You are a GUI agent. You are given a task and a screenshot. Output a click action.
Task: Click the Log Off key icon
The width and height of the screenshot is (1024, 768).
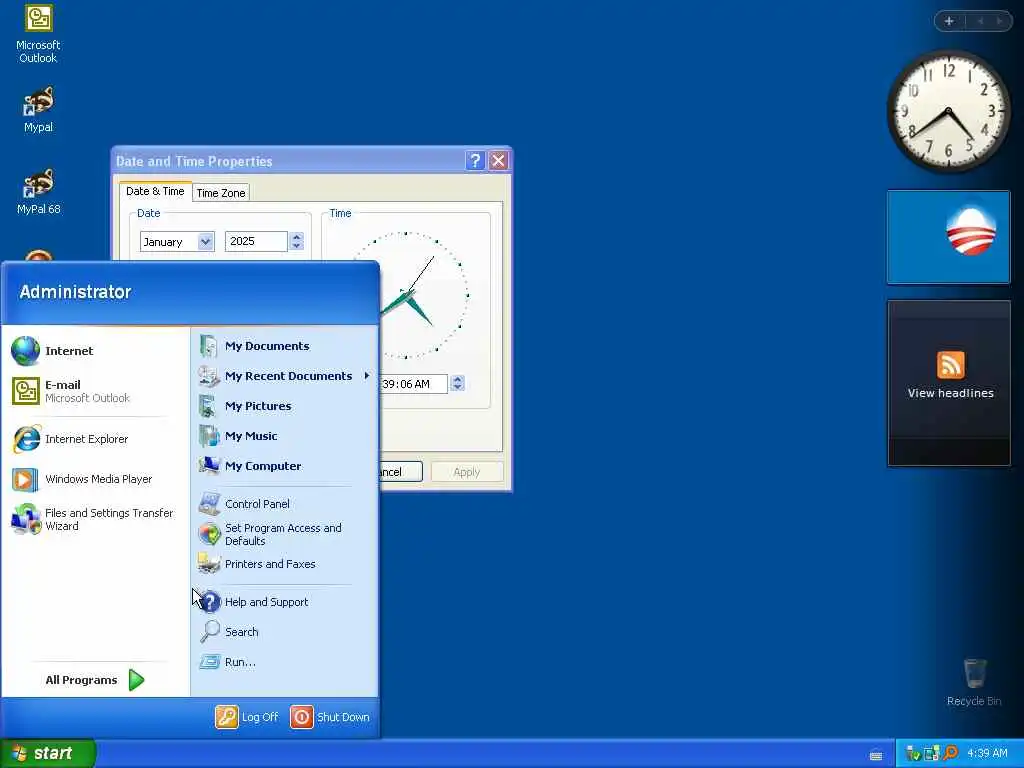click(x=227, y=717)
